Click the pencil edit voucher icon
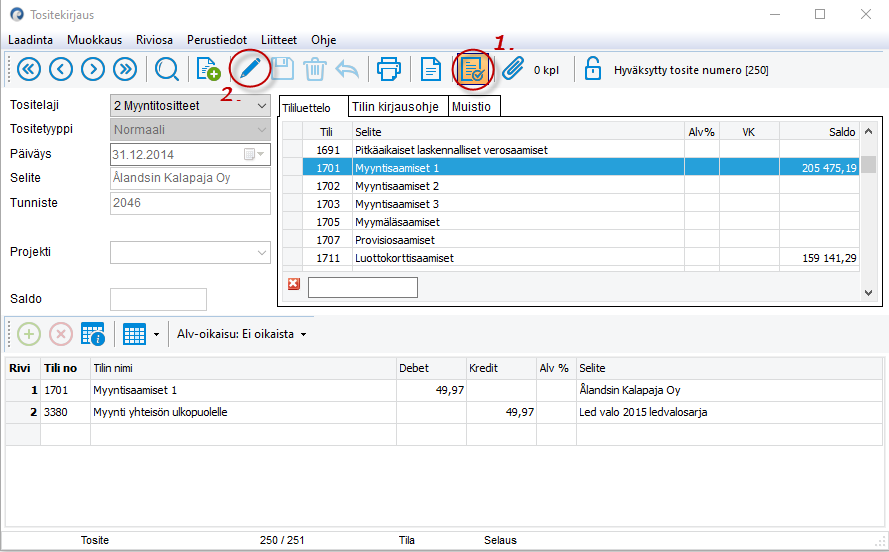Screen dimensions: 889x552 coord(250,69)
